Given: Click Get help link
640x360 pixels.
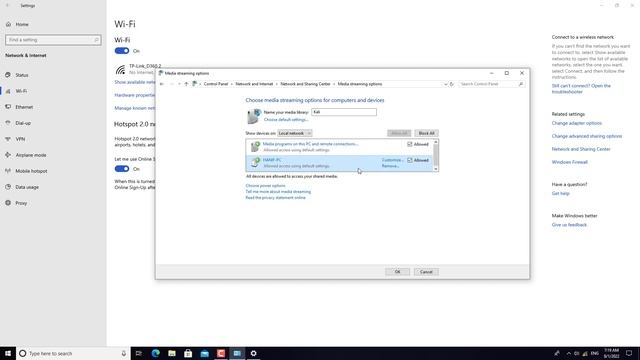Looking at the screenshot, I should [560, 193].
